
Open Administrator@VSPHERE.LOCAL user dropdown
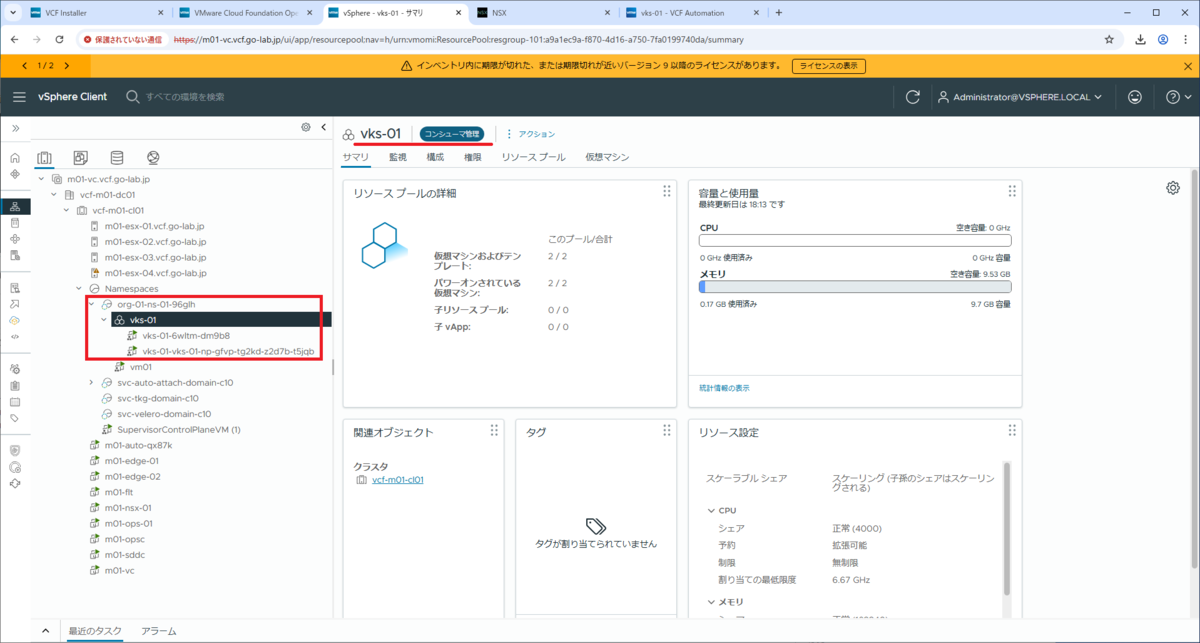[1019, 97]
